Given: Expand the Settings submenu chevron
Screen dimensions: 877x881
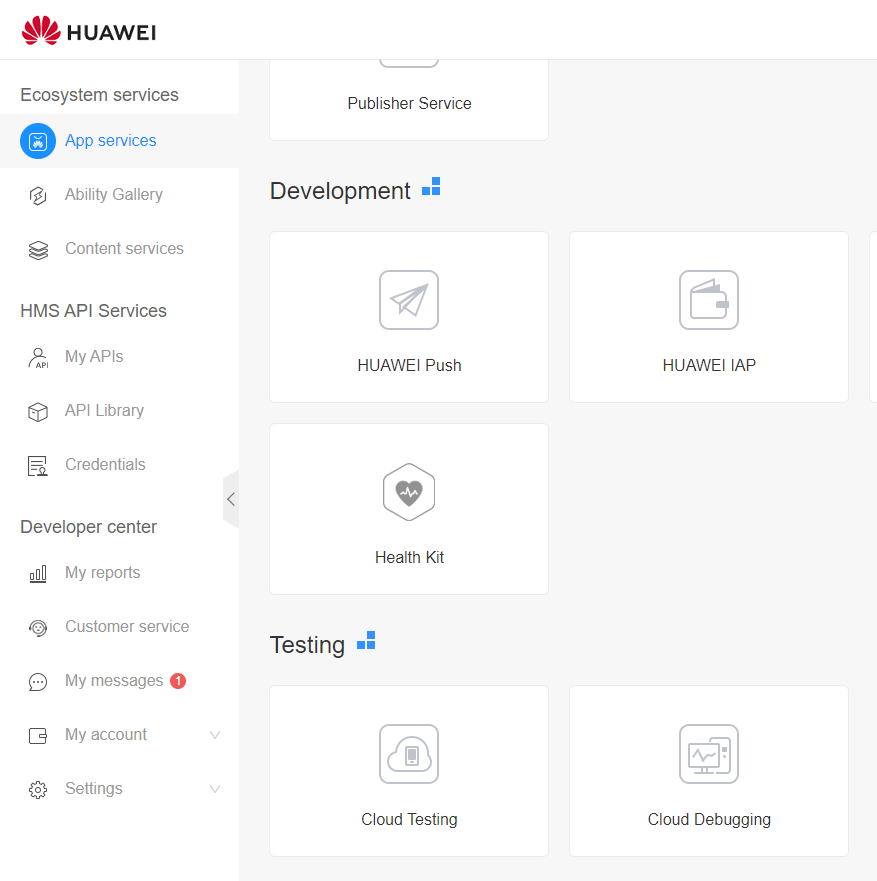Looking at the screenshot, I should 215,788.
